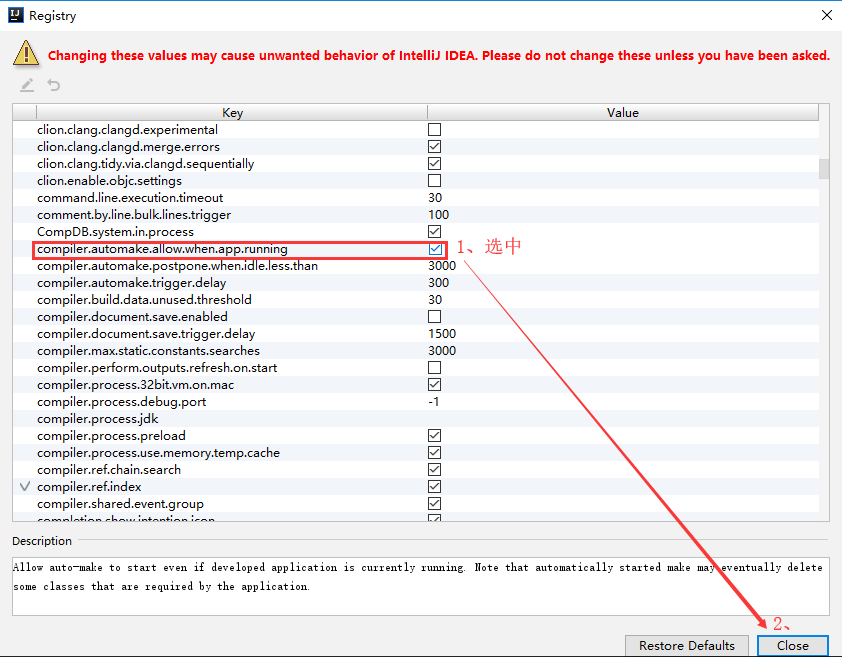Click value 3000 of compiler.max.static.constants.searches
The image size is (842, 657).
click(442, 351)
